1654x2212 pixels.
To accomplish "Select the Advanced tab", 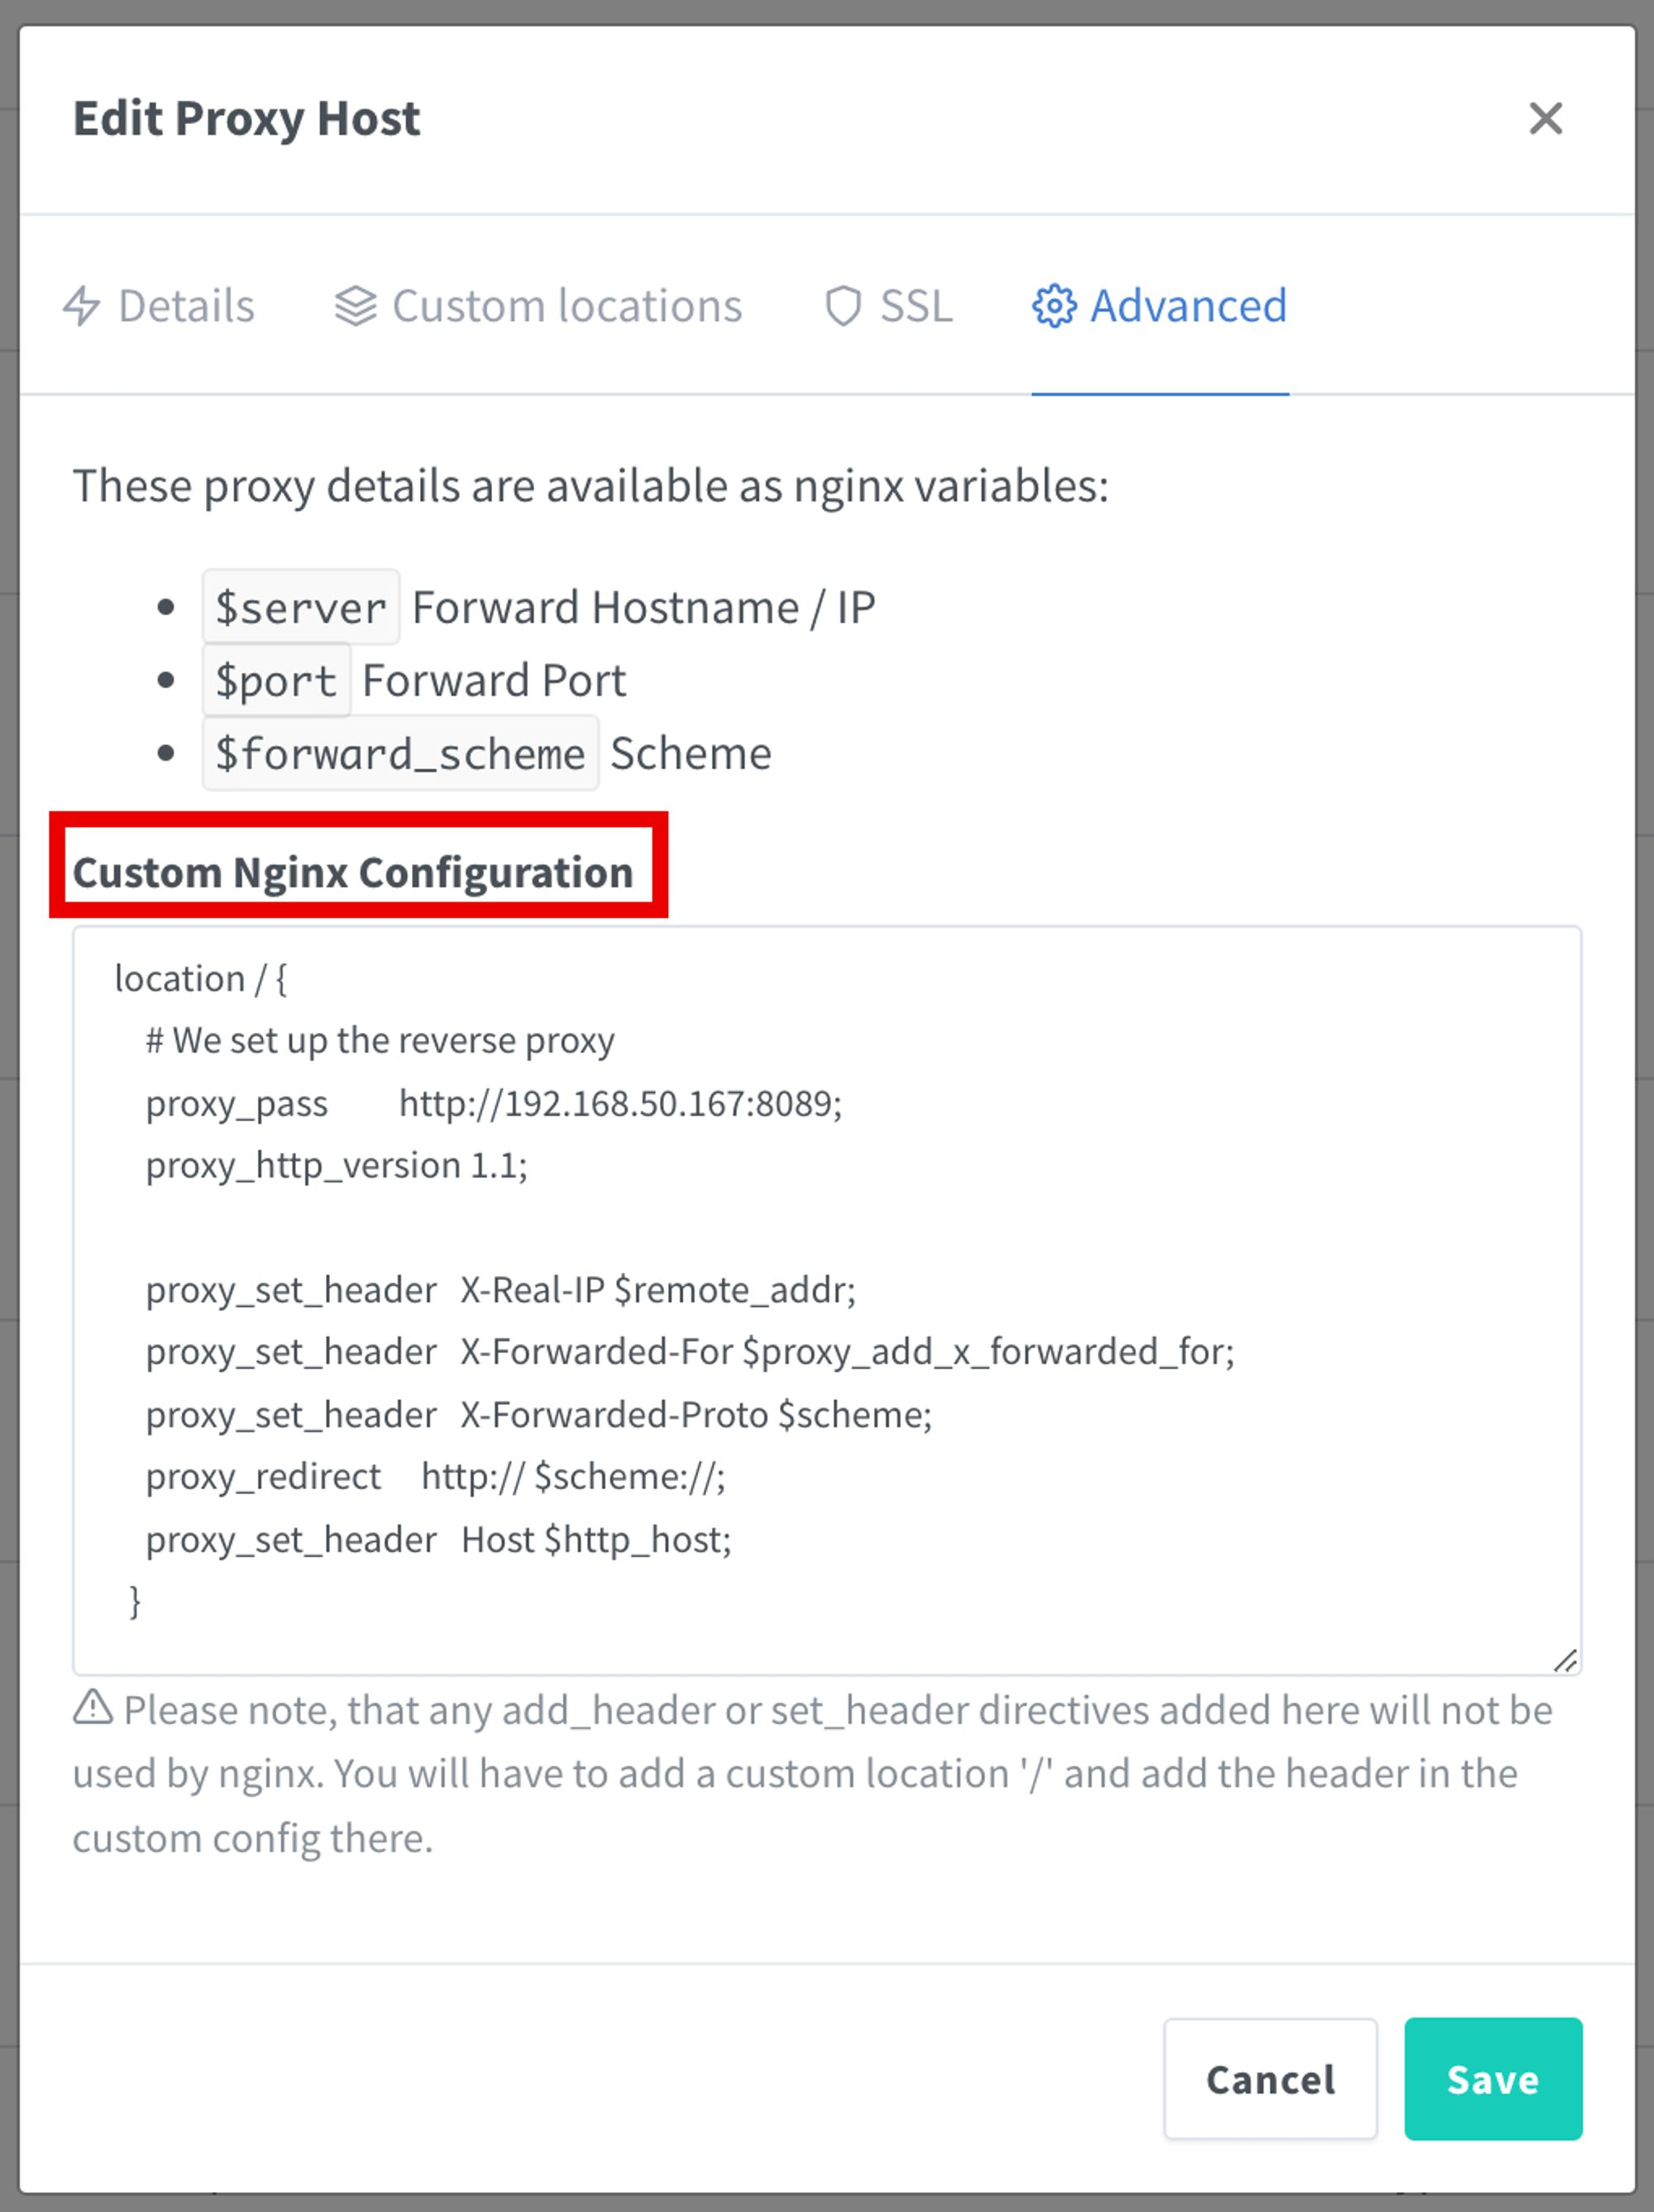I will click(1160, 306).
